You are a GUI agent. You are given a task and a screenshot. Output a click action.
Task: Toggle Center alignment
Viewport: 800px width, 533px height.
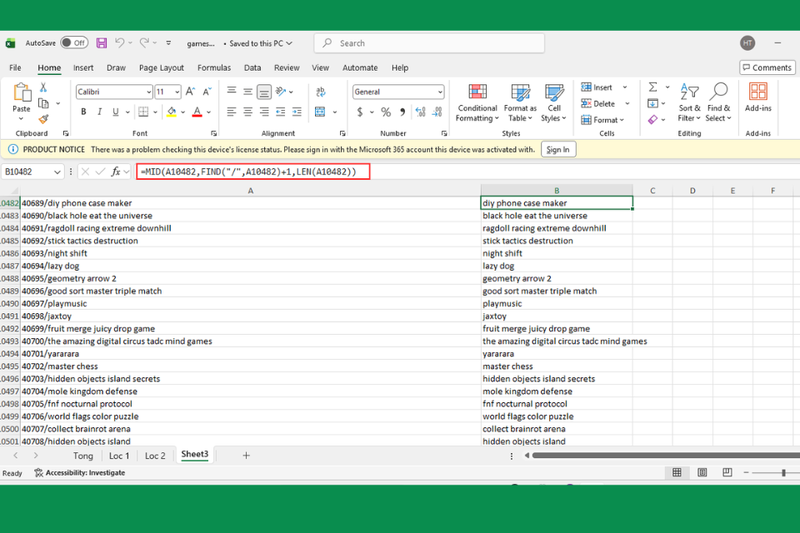coord(247,112)
